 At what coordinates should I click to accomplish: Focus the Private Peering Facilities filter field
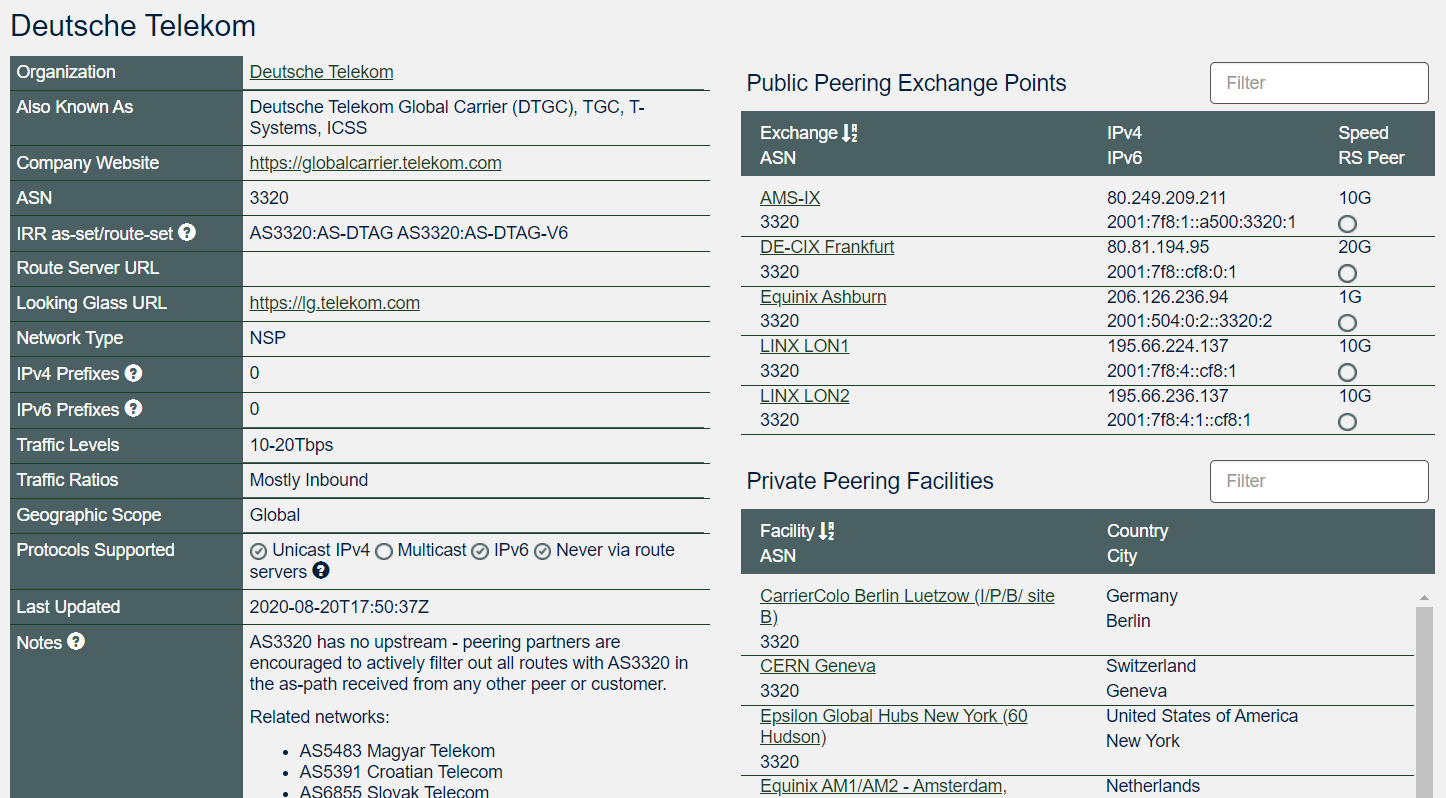(1319, 481)
